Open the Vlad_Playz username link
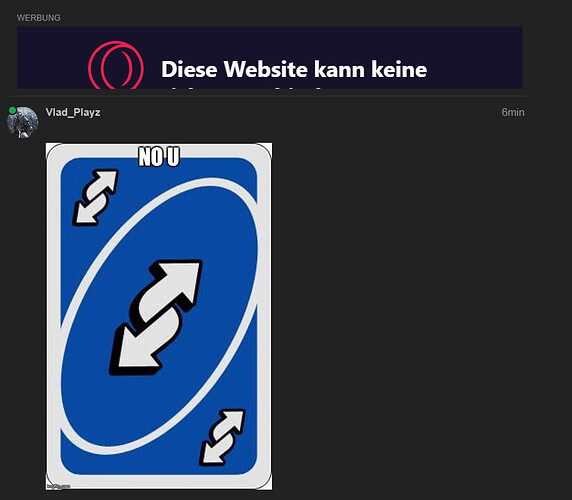Screen dimensions: 572x500 point(73,112)
